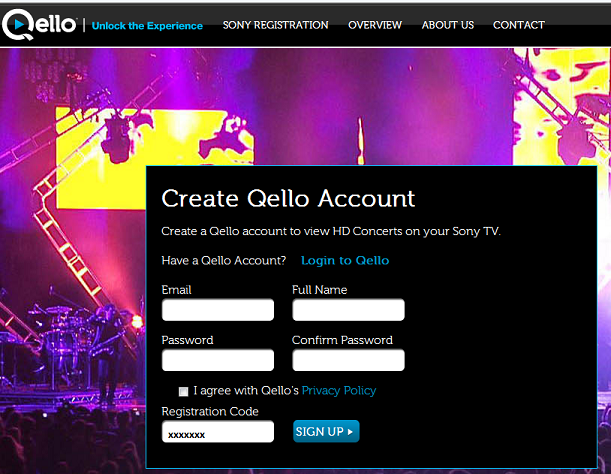Viewport: 611px width, 474px height.
Task: Click the Registration Code field with xxxxxxx
Action: tap(218, 432)
